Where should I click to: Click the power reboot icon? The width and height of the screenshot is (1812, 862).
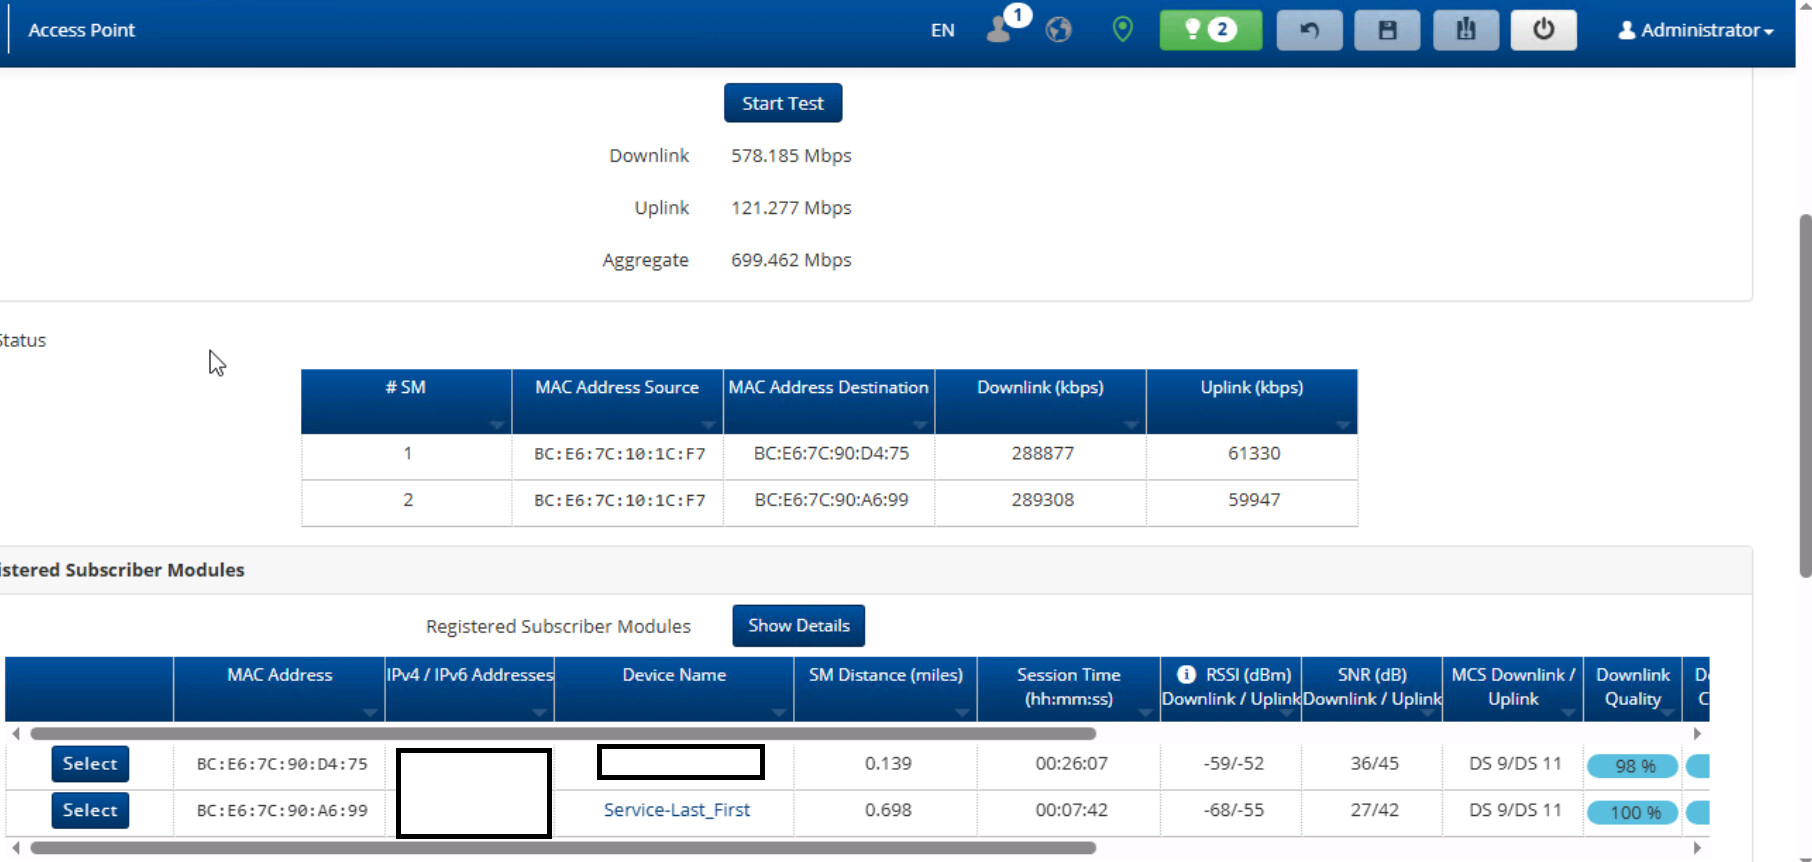pyautogui.click(x=1543, y=30)
